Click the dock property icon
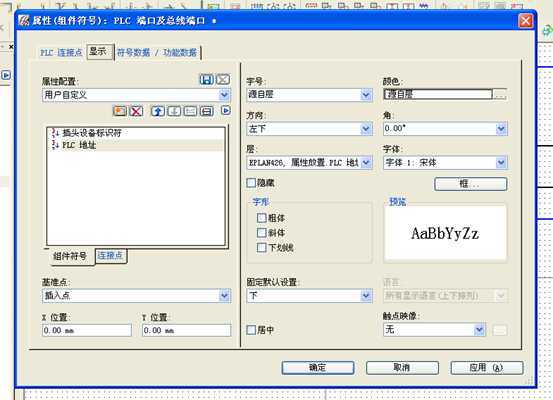Viewport: 553px width, 400px height. coord(207,111)
